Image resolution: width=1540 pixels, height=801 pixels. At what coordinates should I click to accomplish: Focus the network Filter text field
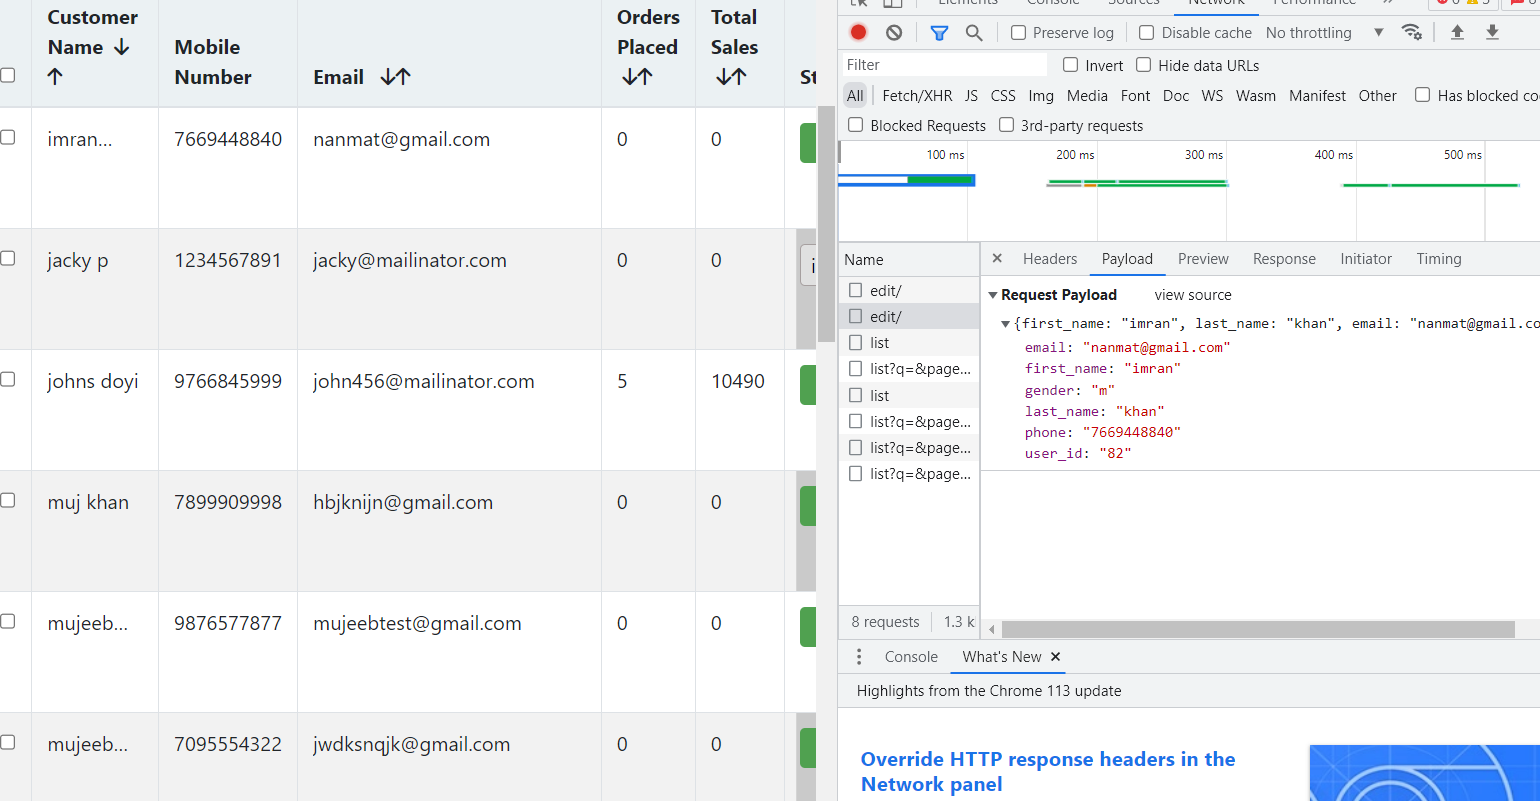(943, 65)
